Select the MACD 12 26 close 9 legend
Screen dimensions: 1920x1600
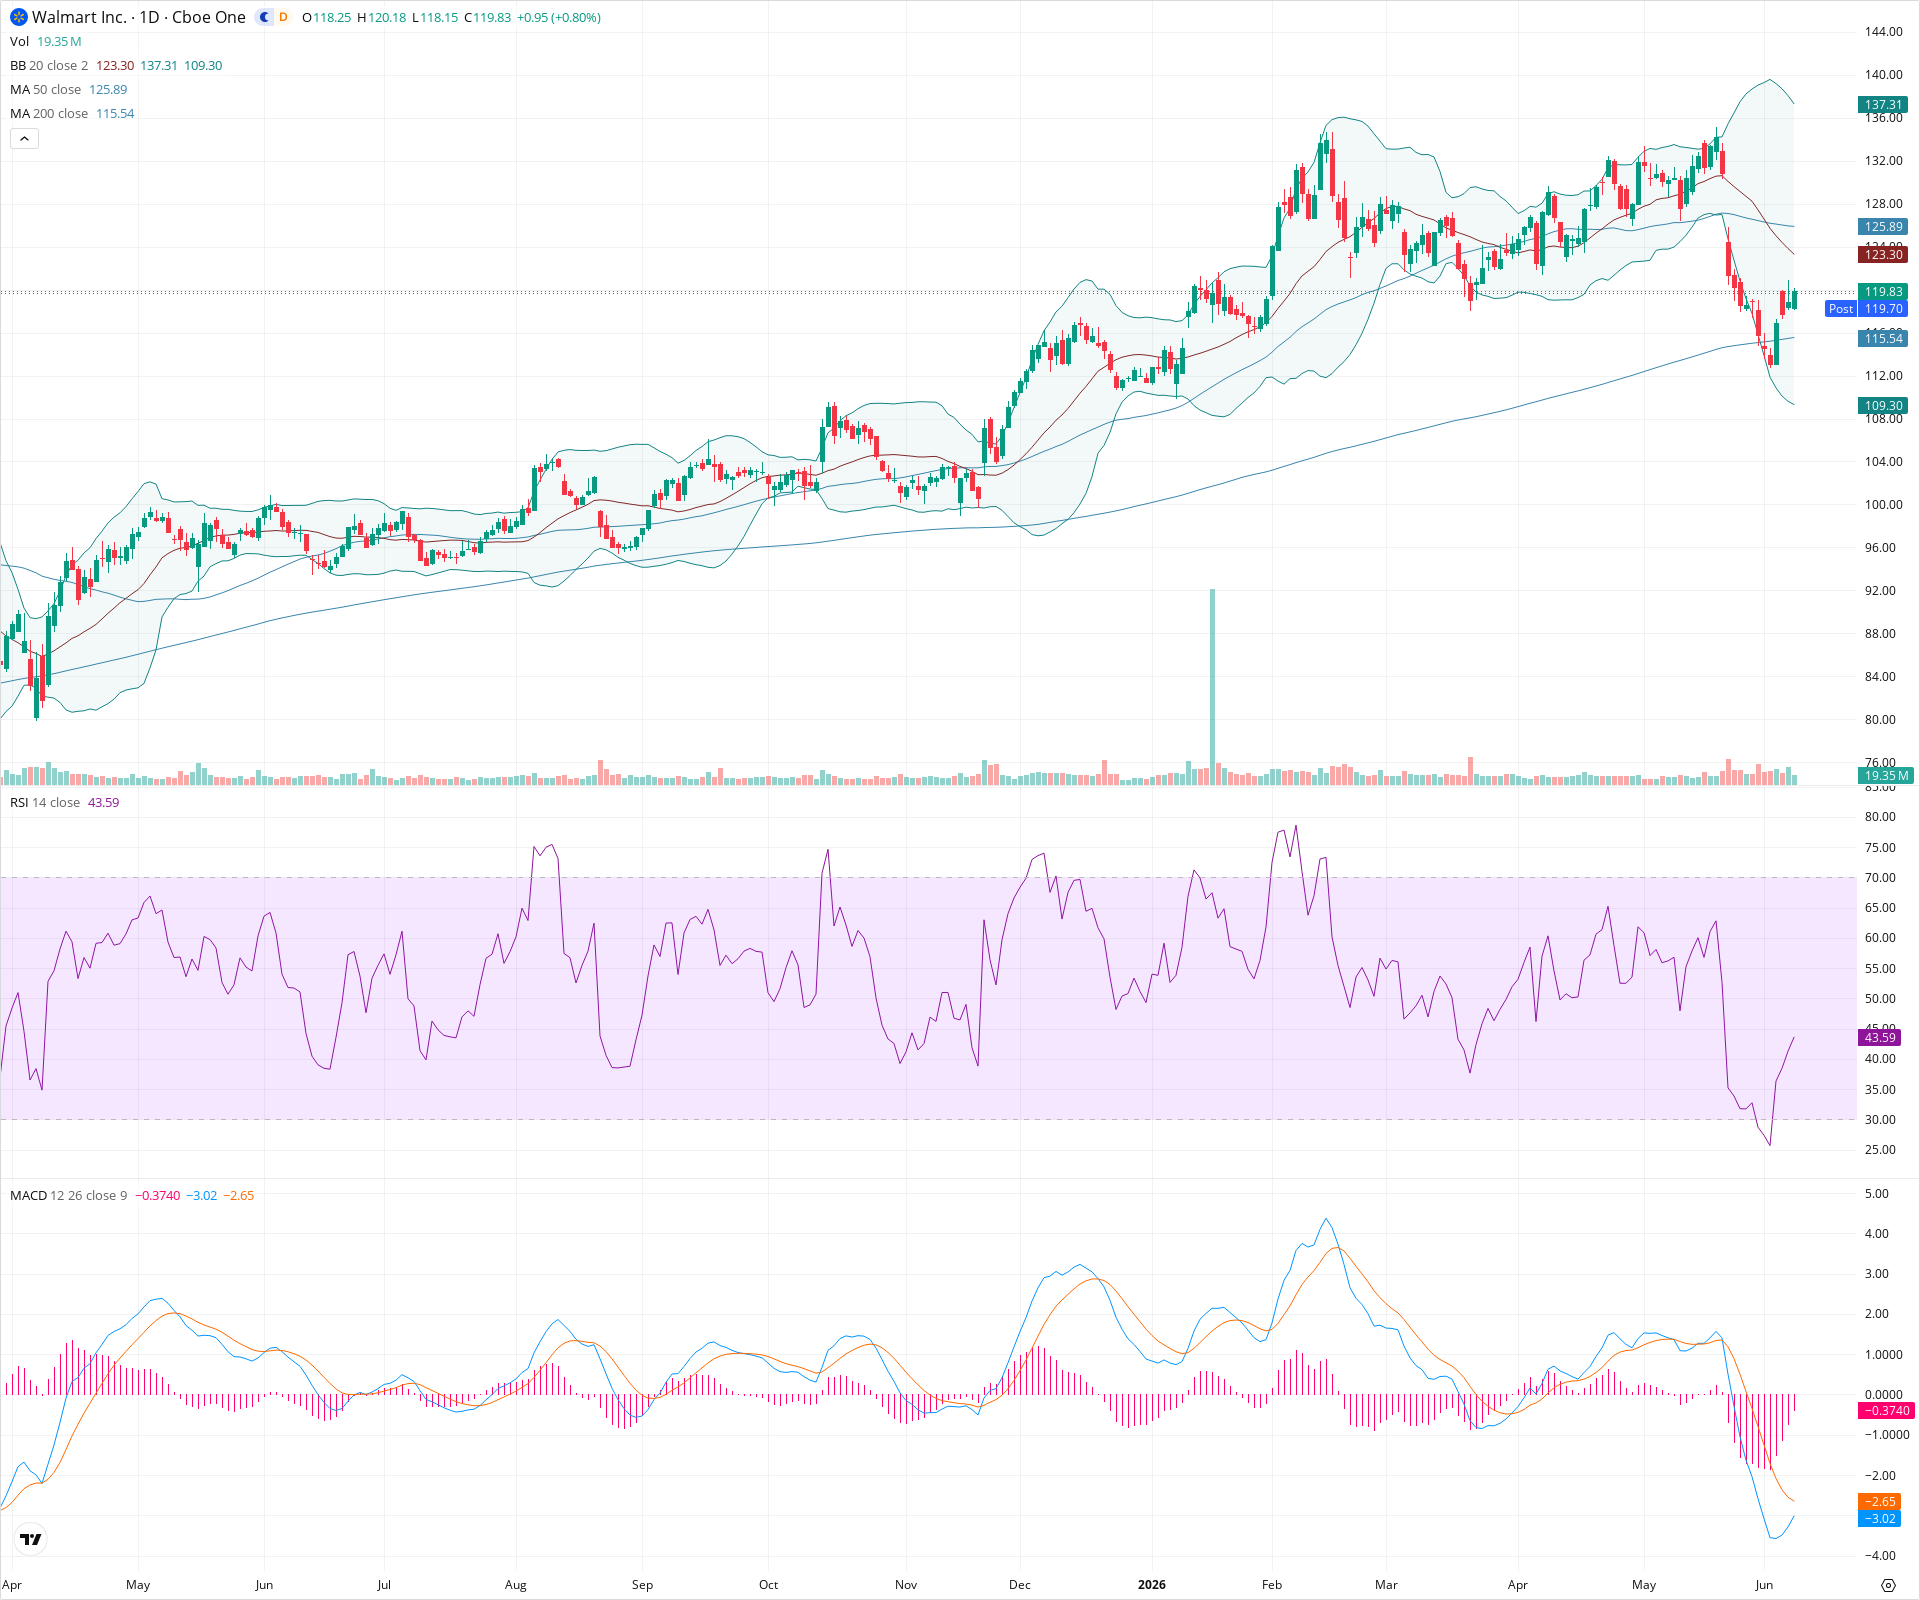(x=69, y=1195)
